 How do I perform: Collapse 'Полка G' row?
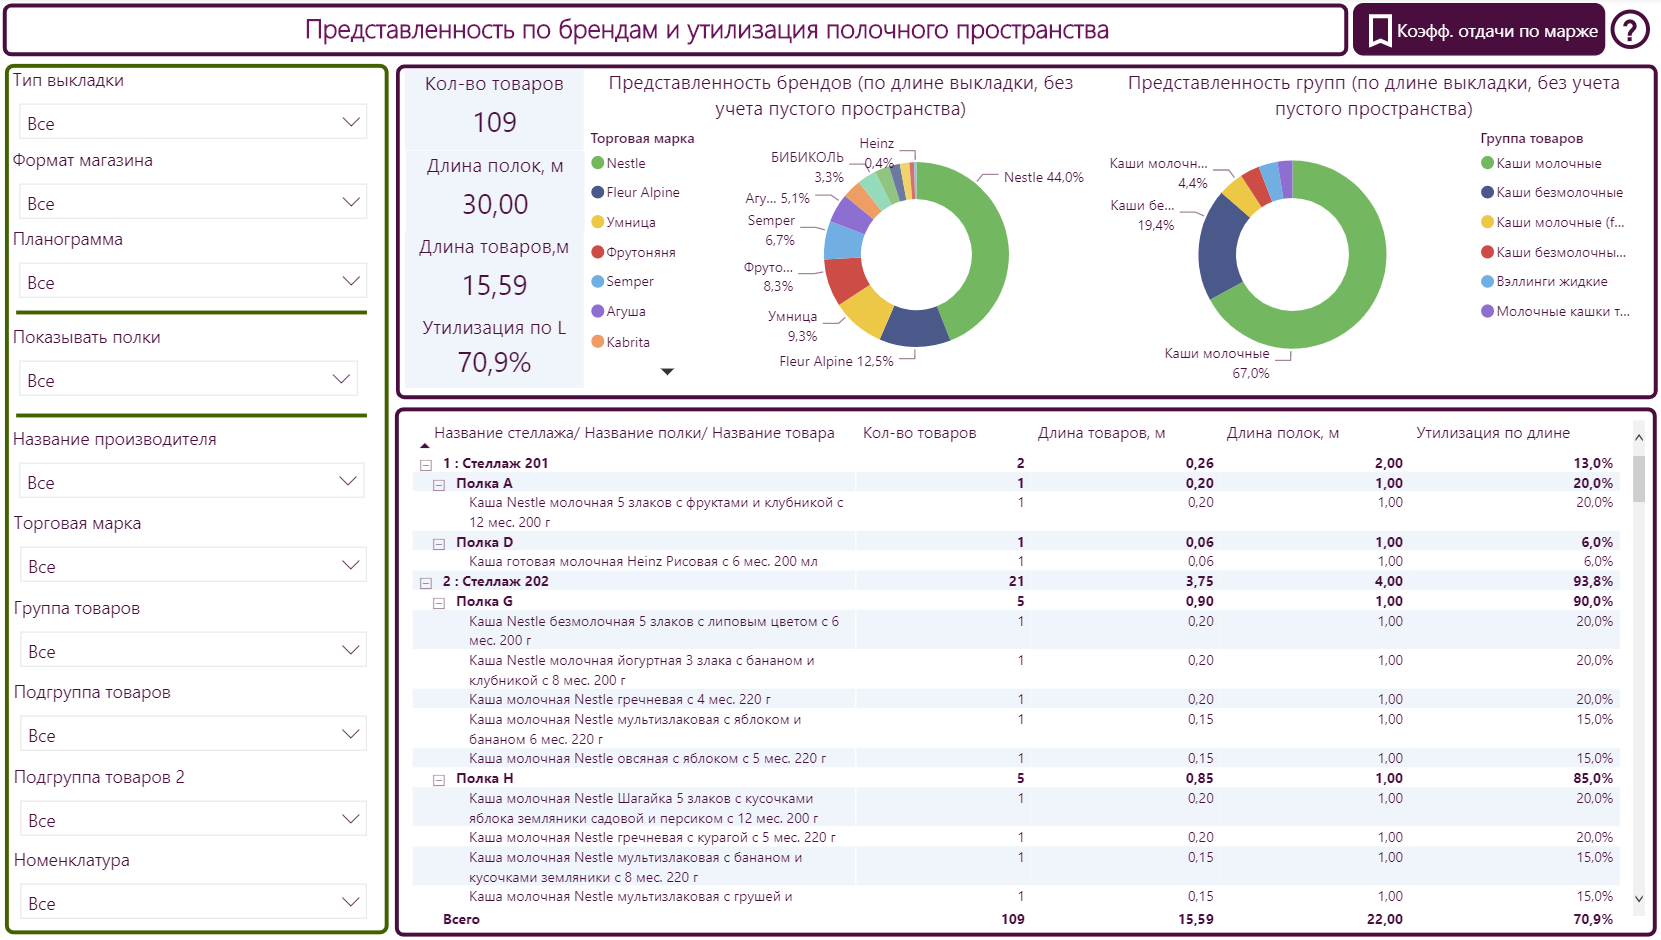[439, 602]
